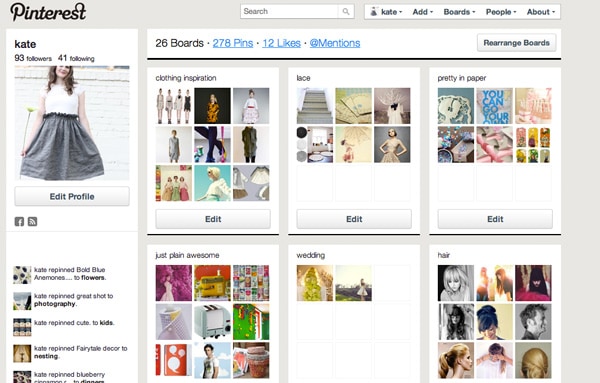The image size is (600, 383).
Task: Open kate's large profile photo
Action: coord(72,123)
